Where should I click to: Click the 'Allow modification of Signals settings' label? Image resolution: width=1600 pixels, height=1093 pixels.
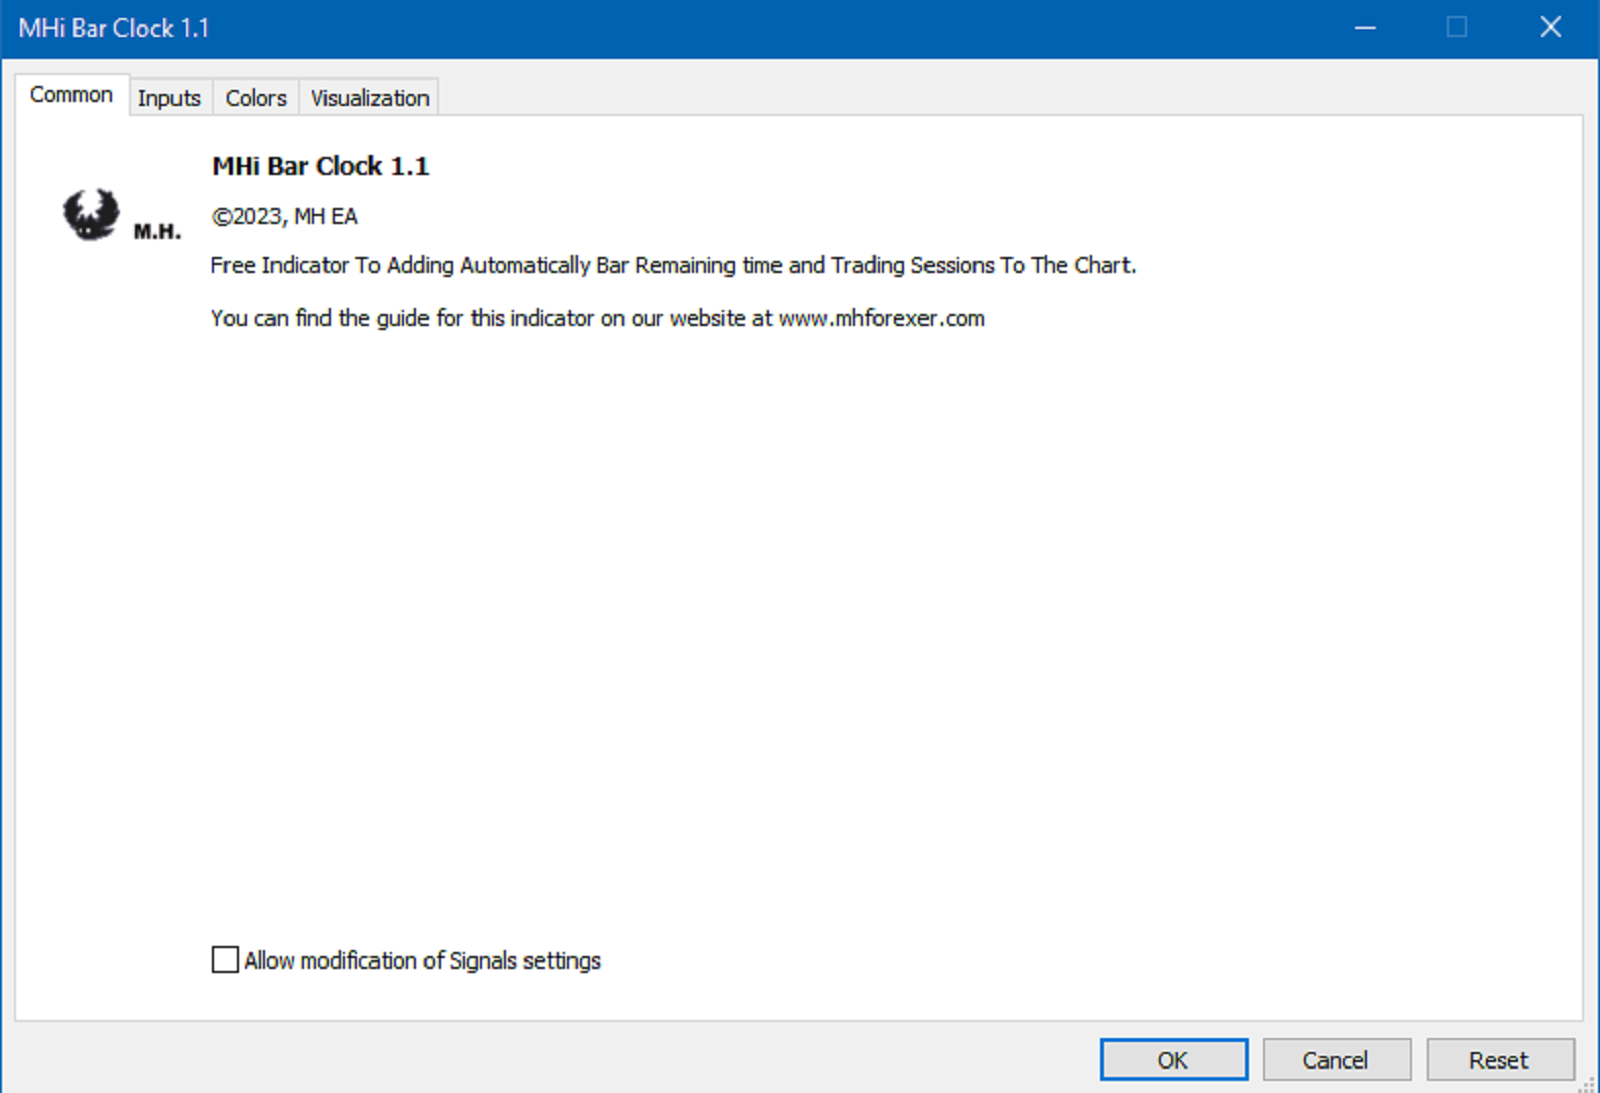click(x=422, y=961)
